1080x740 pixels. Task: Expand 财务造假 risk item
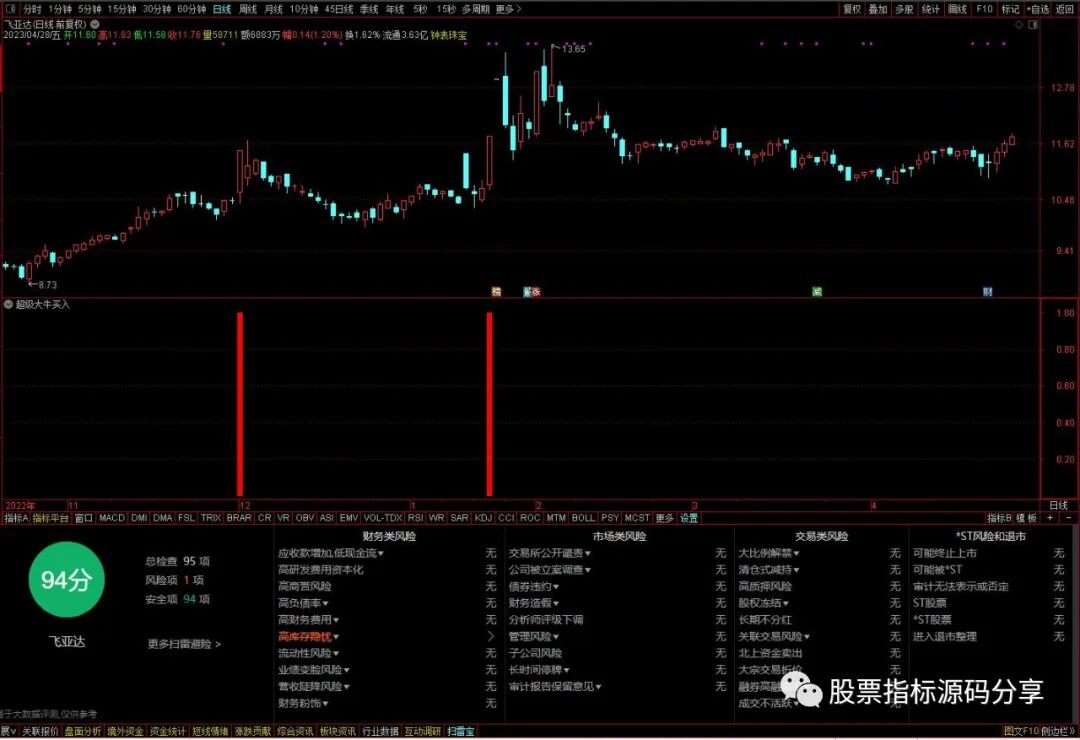click(x=534, y=603)
